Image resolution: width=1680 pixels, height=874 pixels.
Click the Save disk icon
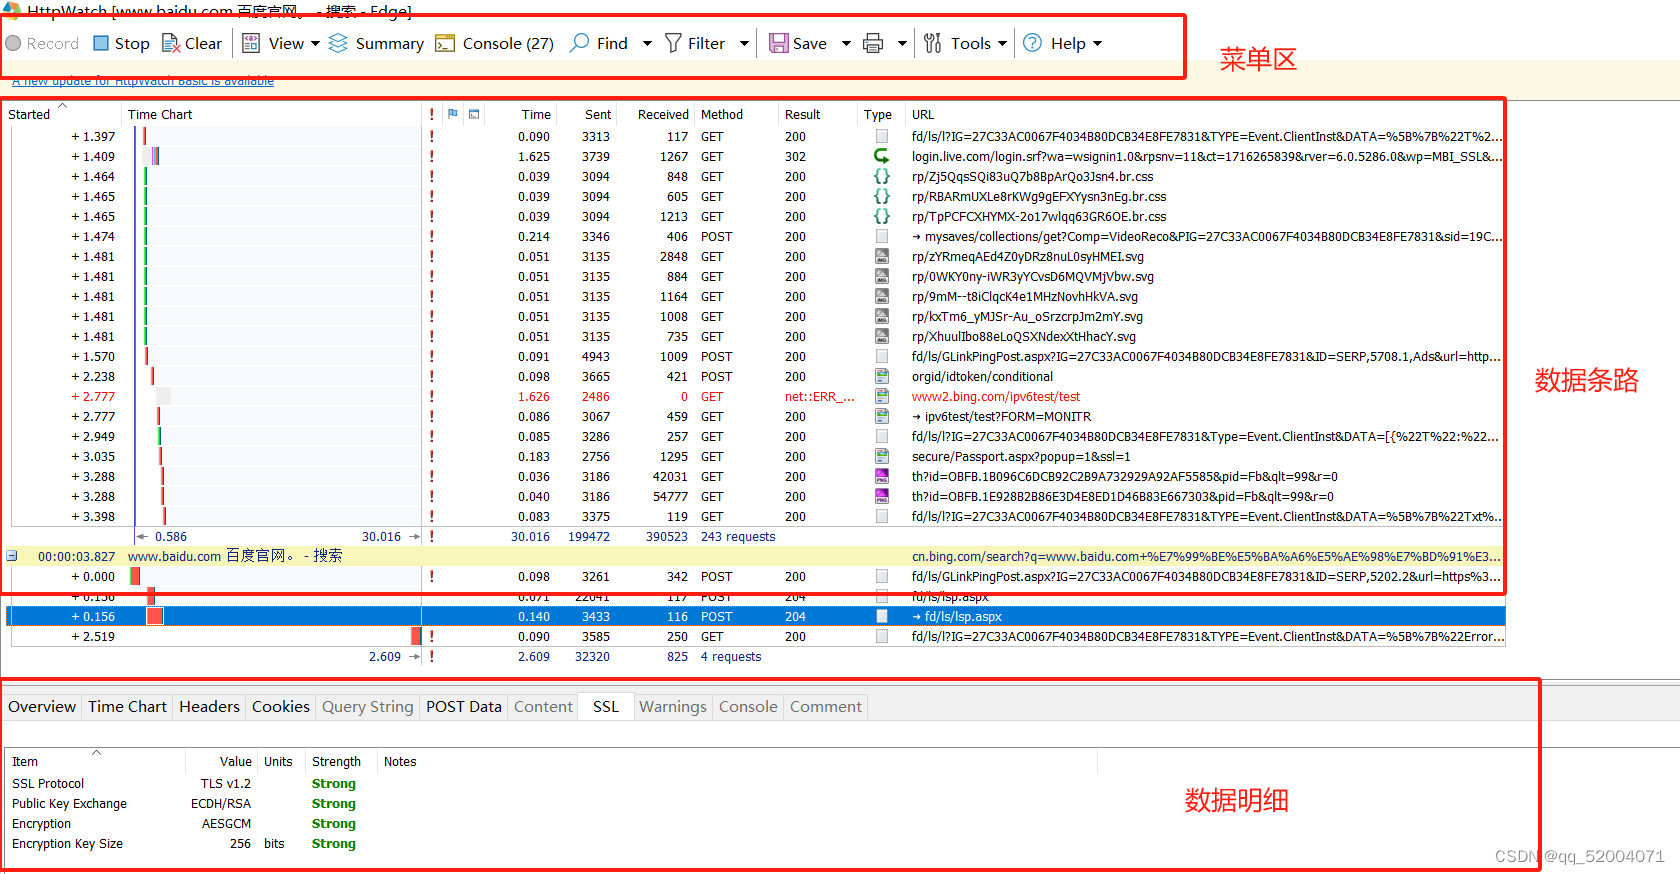pos(778,43)
